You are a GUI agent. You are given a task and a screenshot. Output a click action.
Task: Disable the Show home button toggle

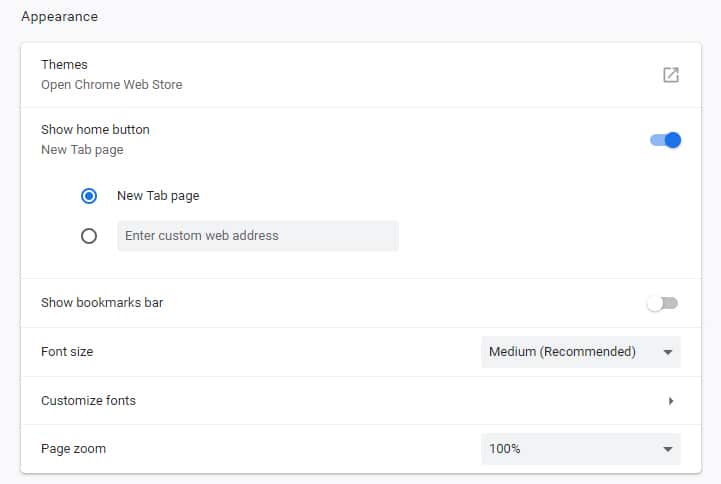(x=665, y=140)
